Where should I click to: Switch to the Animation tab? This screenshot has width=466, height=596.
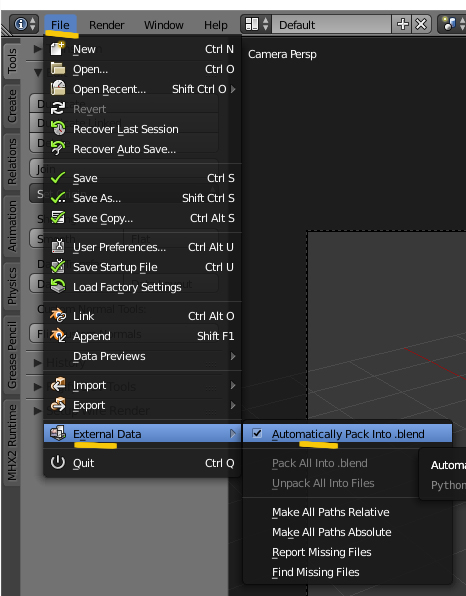click(x=11, y=226)
